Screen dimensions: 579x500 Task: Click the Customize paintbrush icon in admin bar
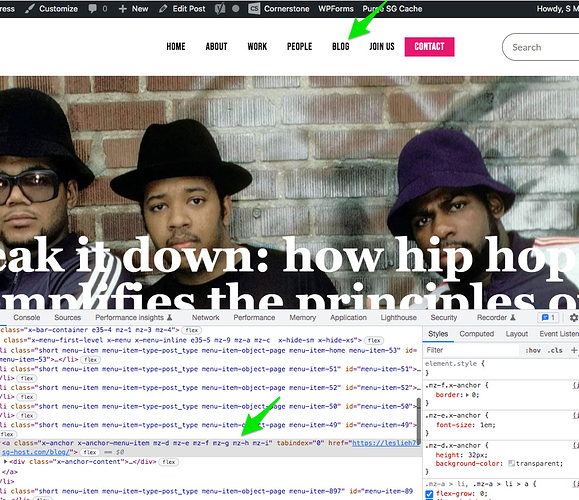[30, 8]
